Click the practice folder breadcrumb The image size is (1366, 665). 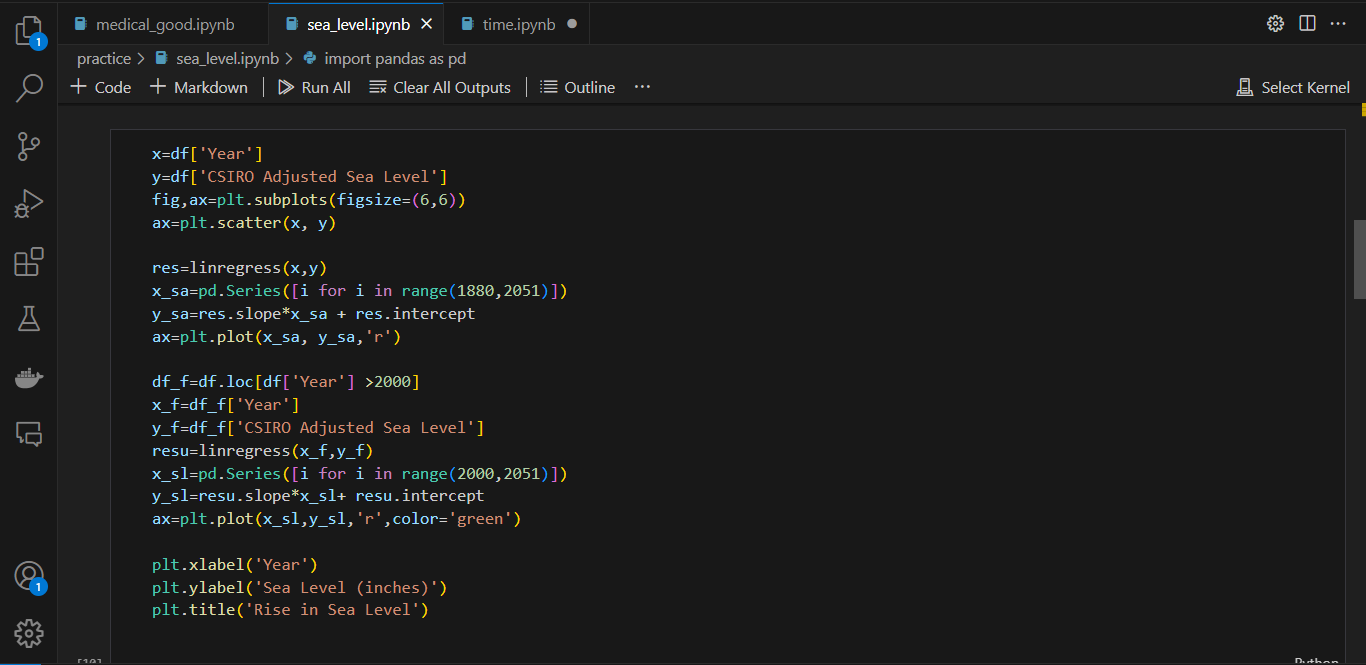[x=104, y=59]
